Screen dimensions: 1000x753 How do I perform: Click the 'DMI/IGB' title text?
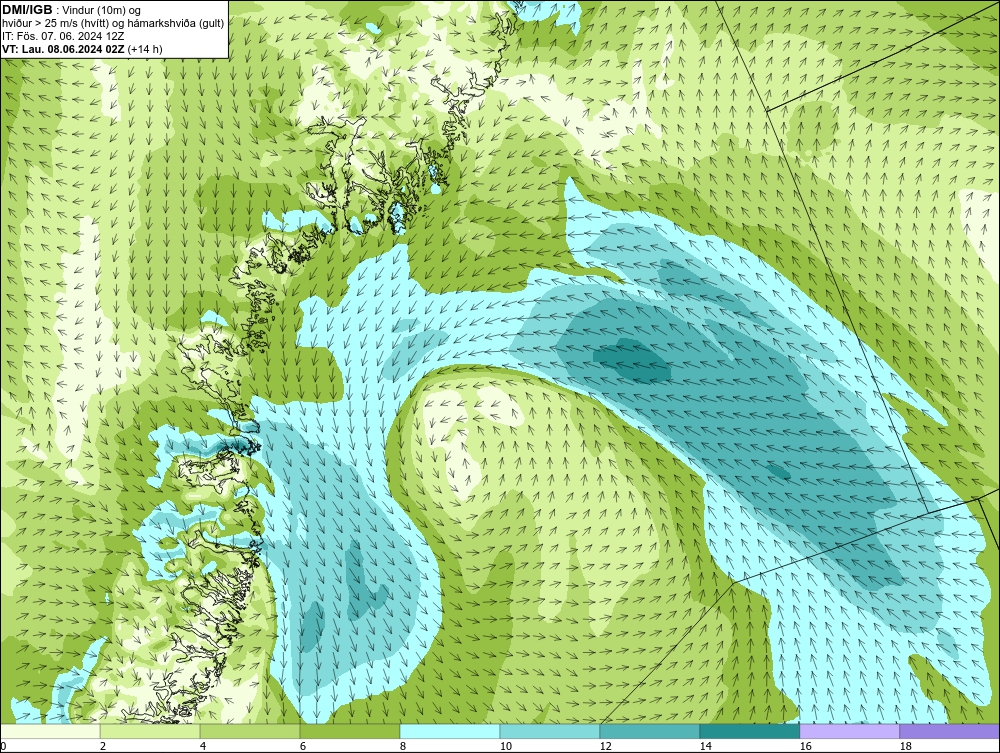point(27,10)
